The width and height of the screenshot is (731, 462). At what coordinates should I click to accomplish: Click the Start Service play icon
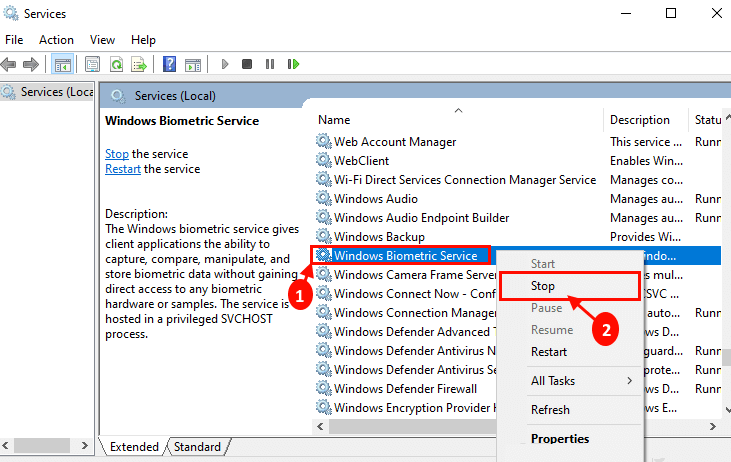pos(225,64)
